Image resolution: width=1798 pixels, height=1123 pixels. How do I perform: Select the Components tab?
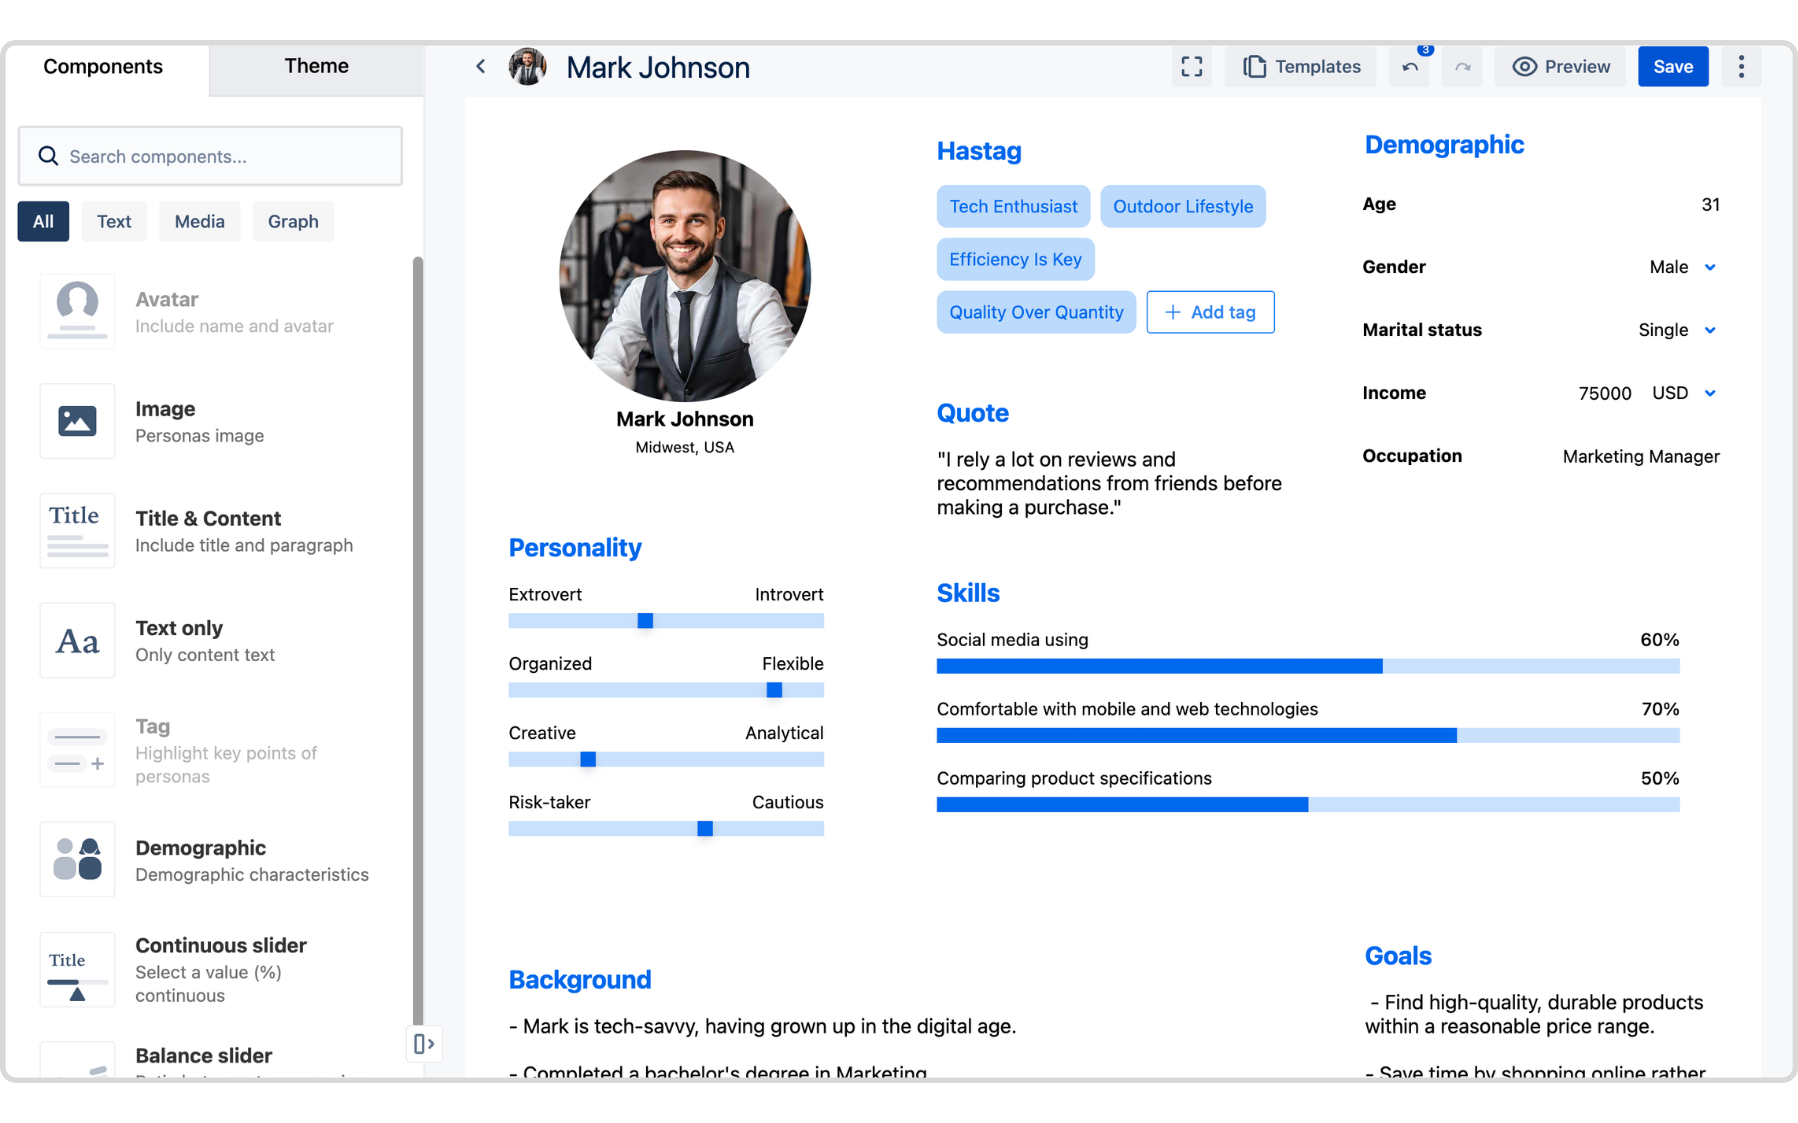[x=103, y=66]
